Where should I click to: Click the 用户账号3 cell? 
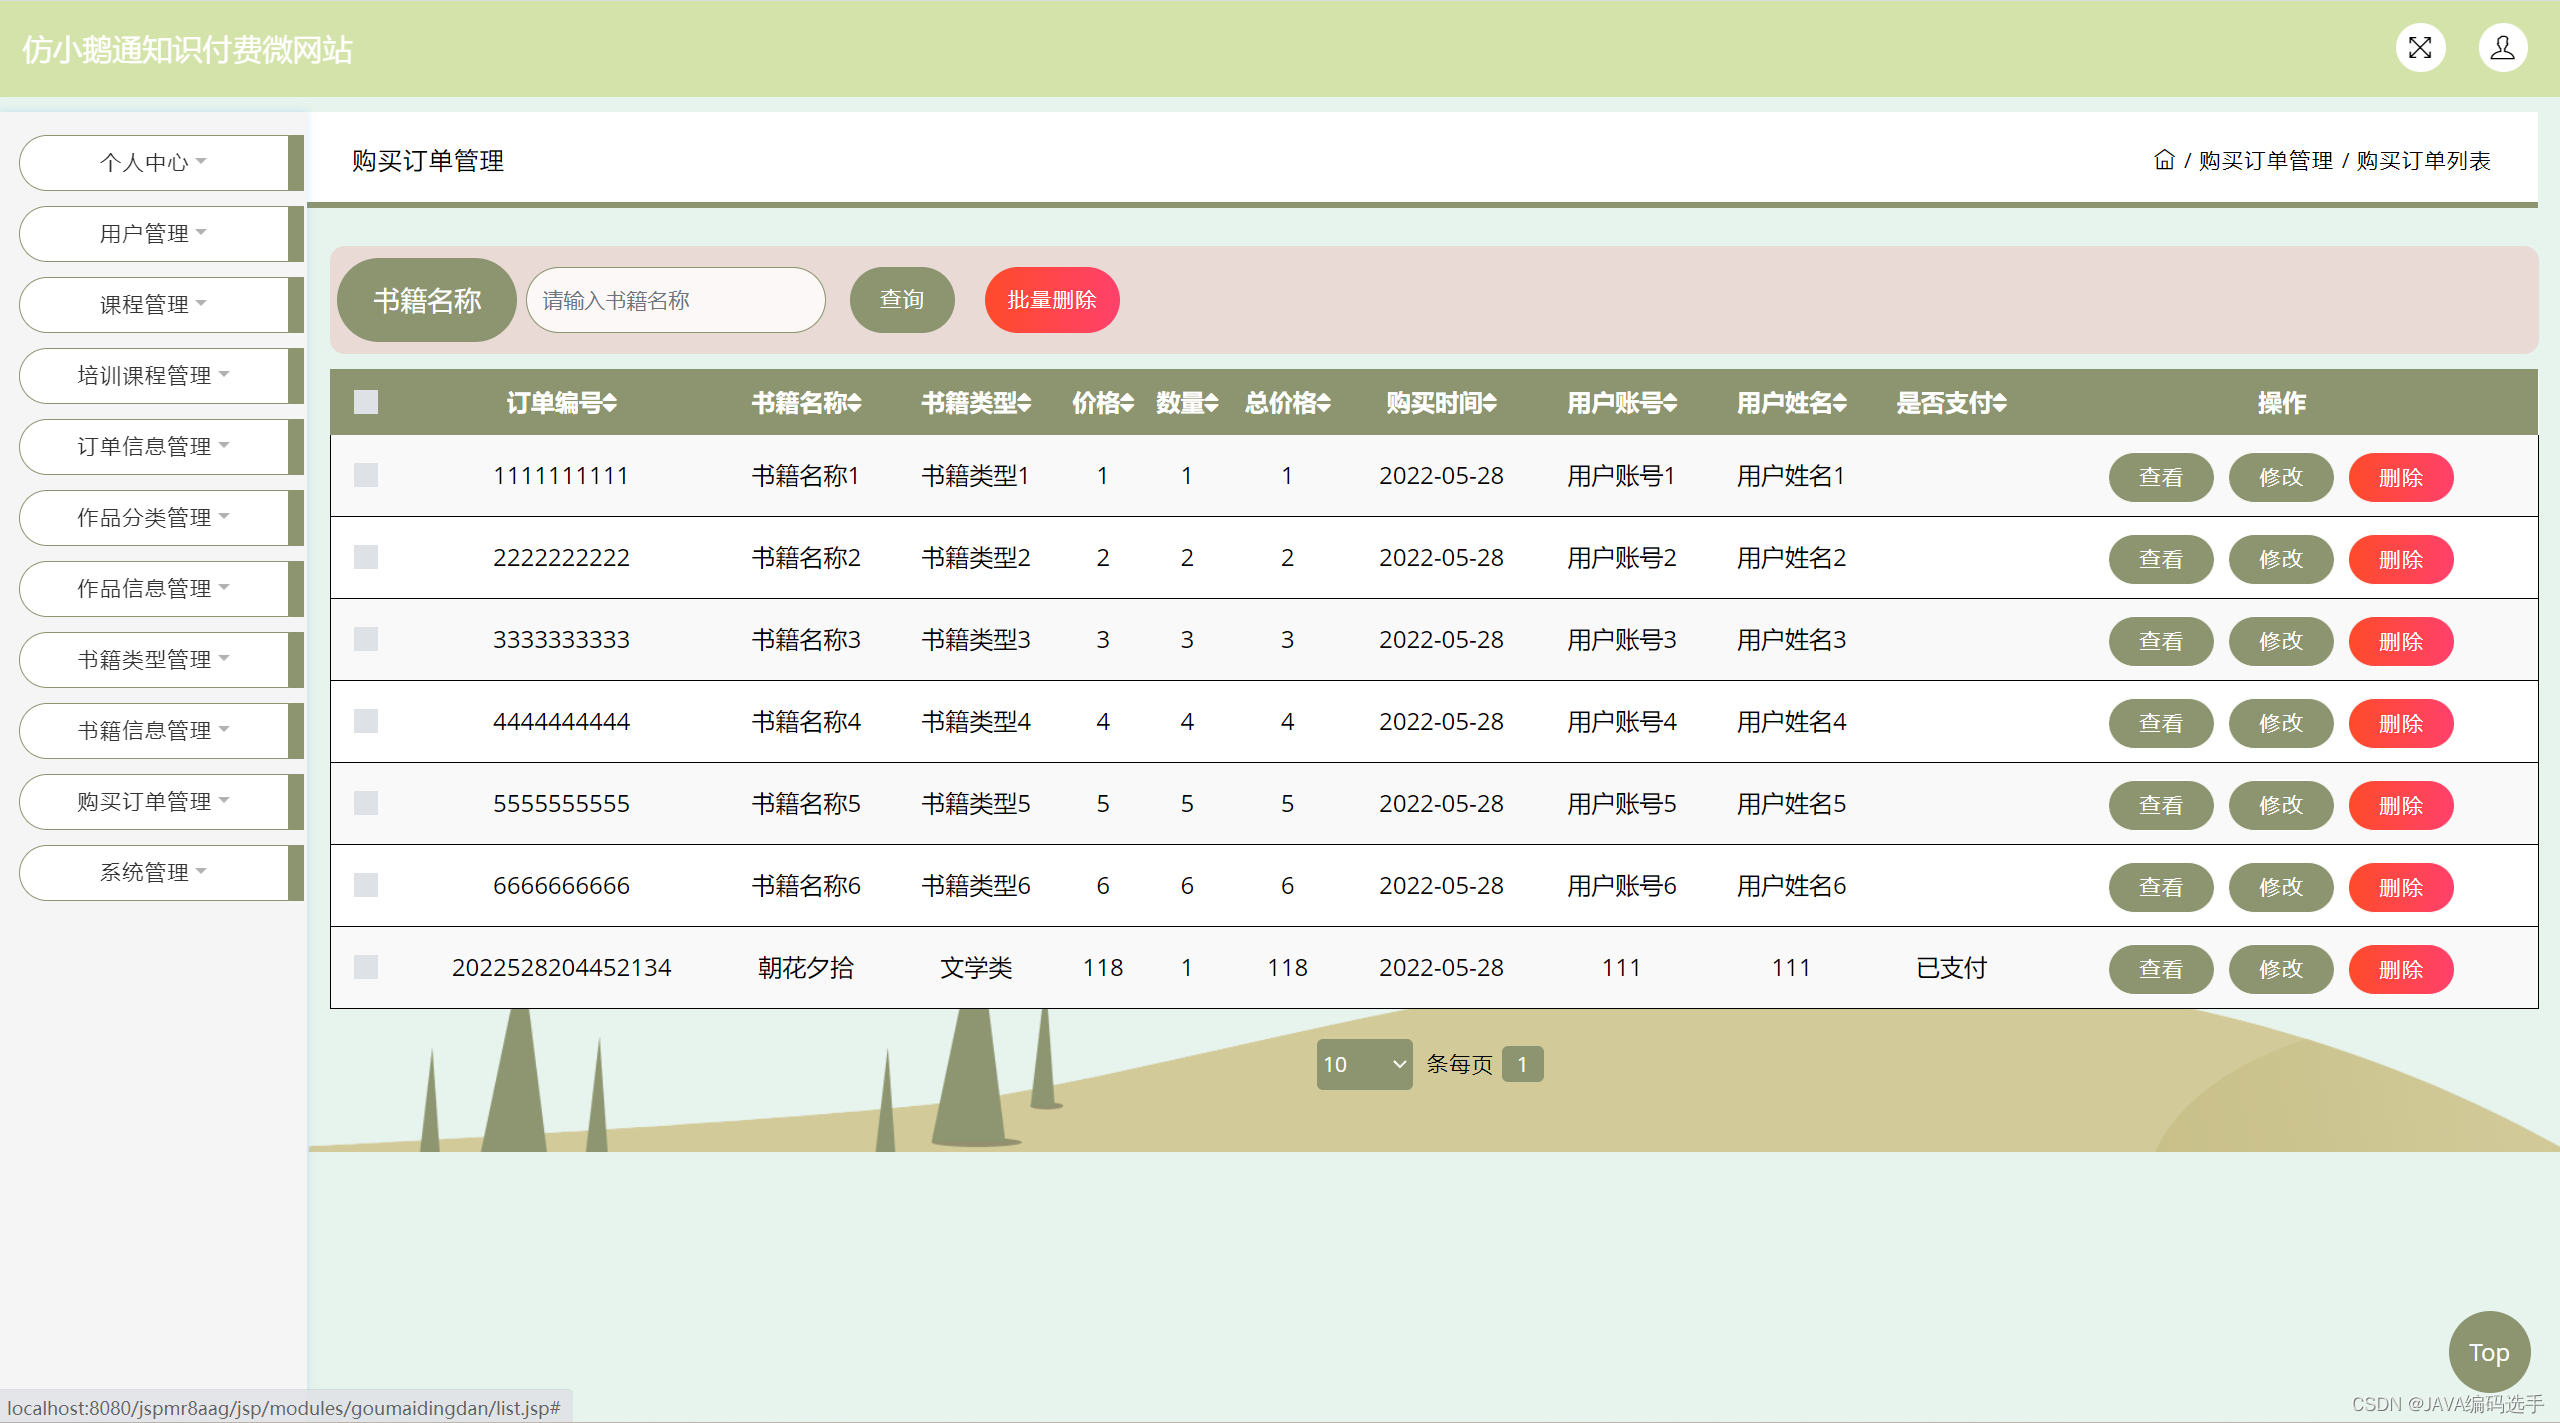1621,639
